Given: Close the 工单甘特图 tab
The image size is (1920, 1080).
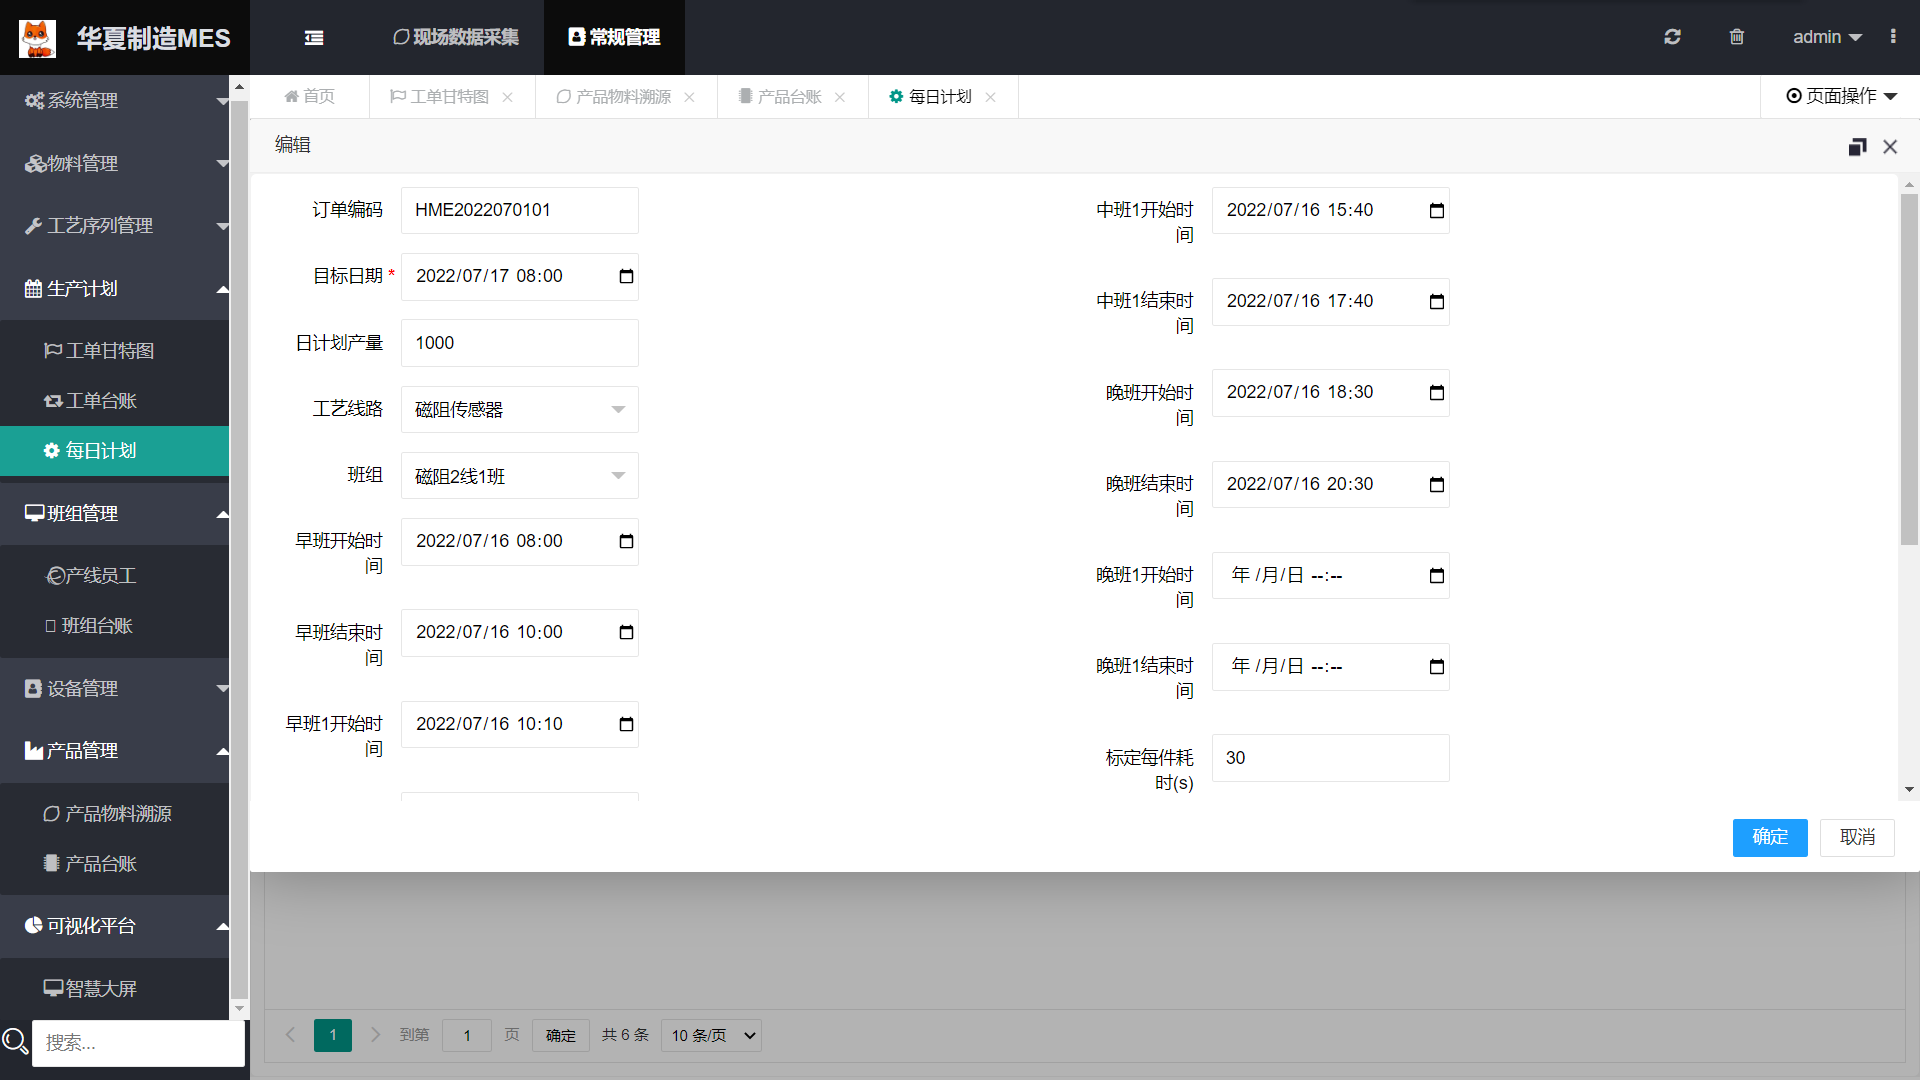Looking at the screenshot, I should click(x=508, y=97).
